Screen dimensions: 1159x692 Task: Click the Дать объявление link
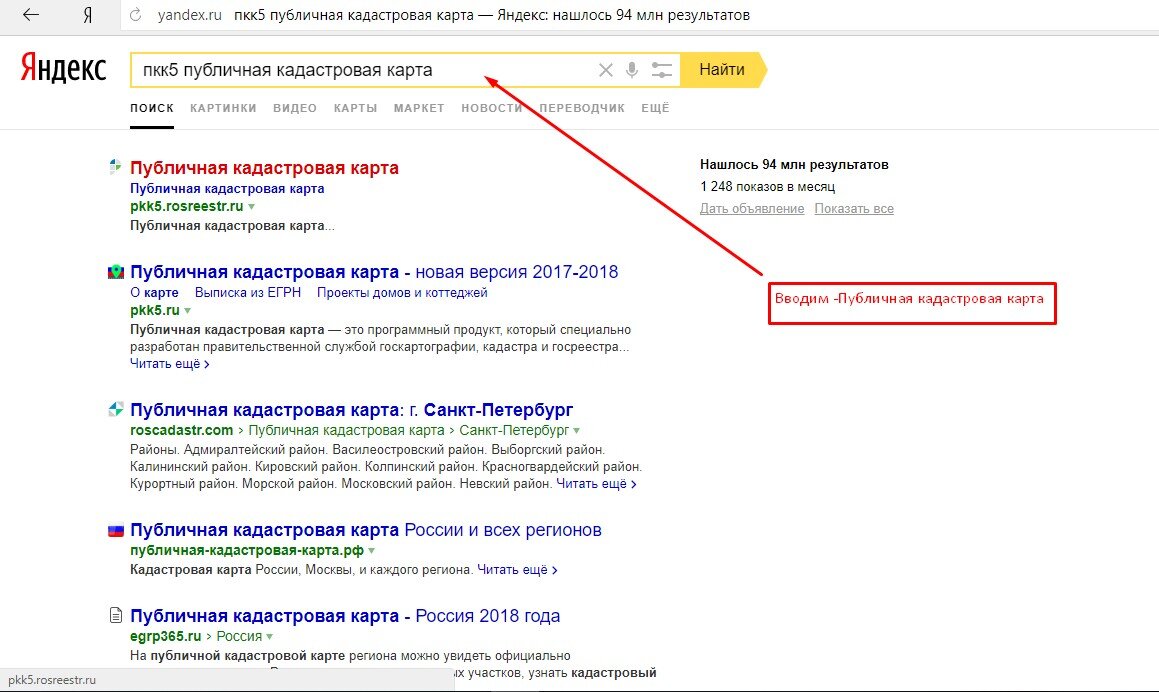coord(752,208)
